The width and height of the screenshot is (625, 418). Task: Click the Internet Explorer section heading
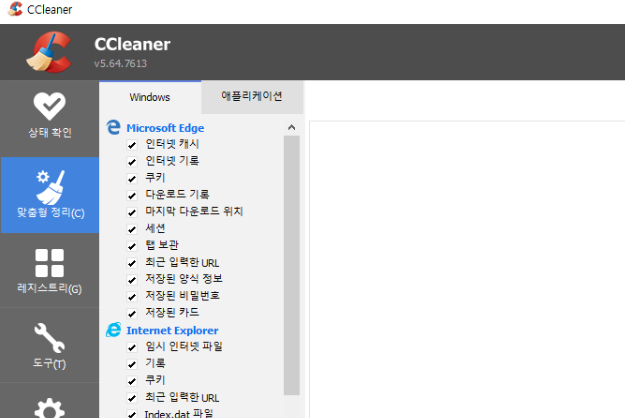tap(172, 330)
